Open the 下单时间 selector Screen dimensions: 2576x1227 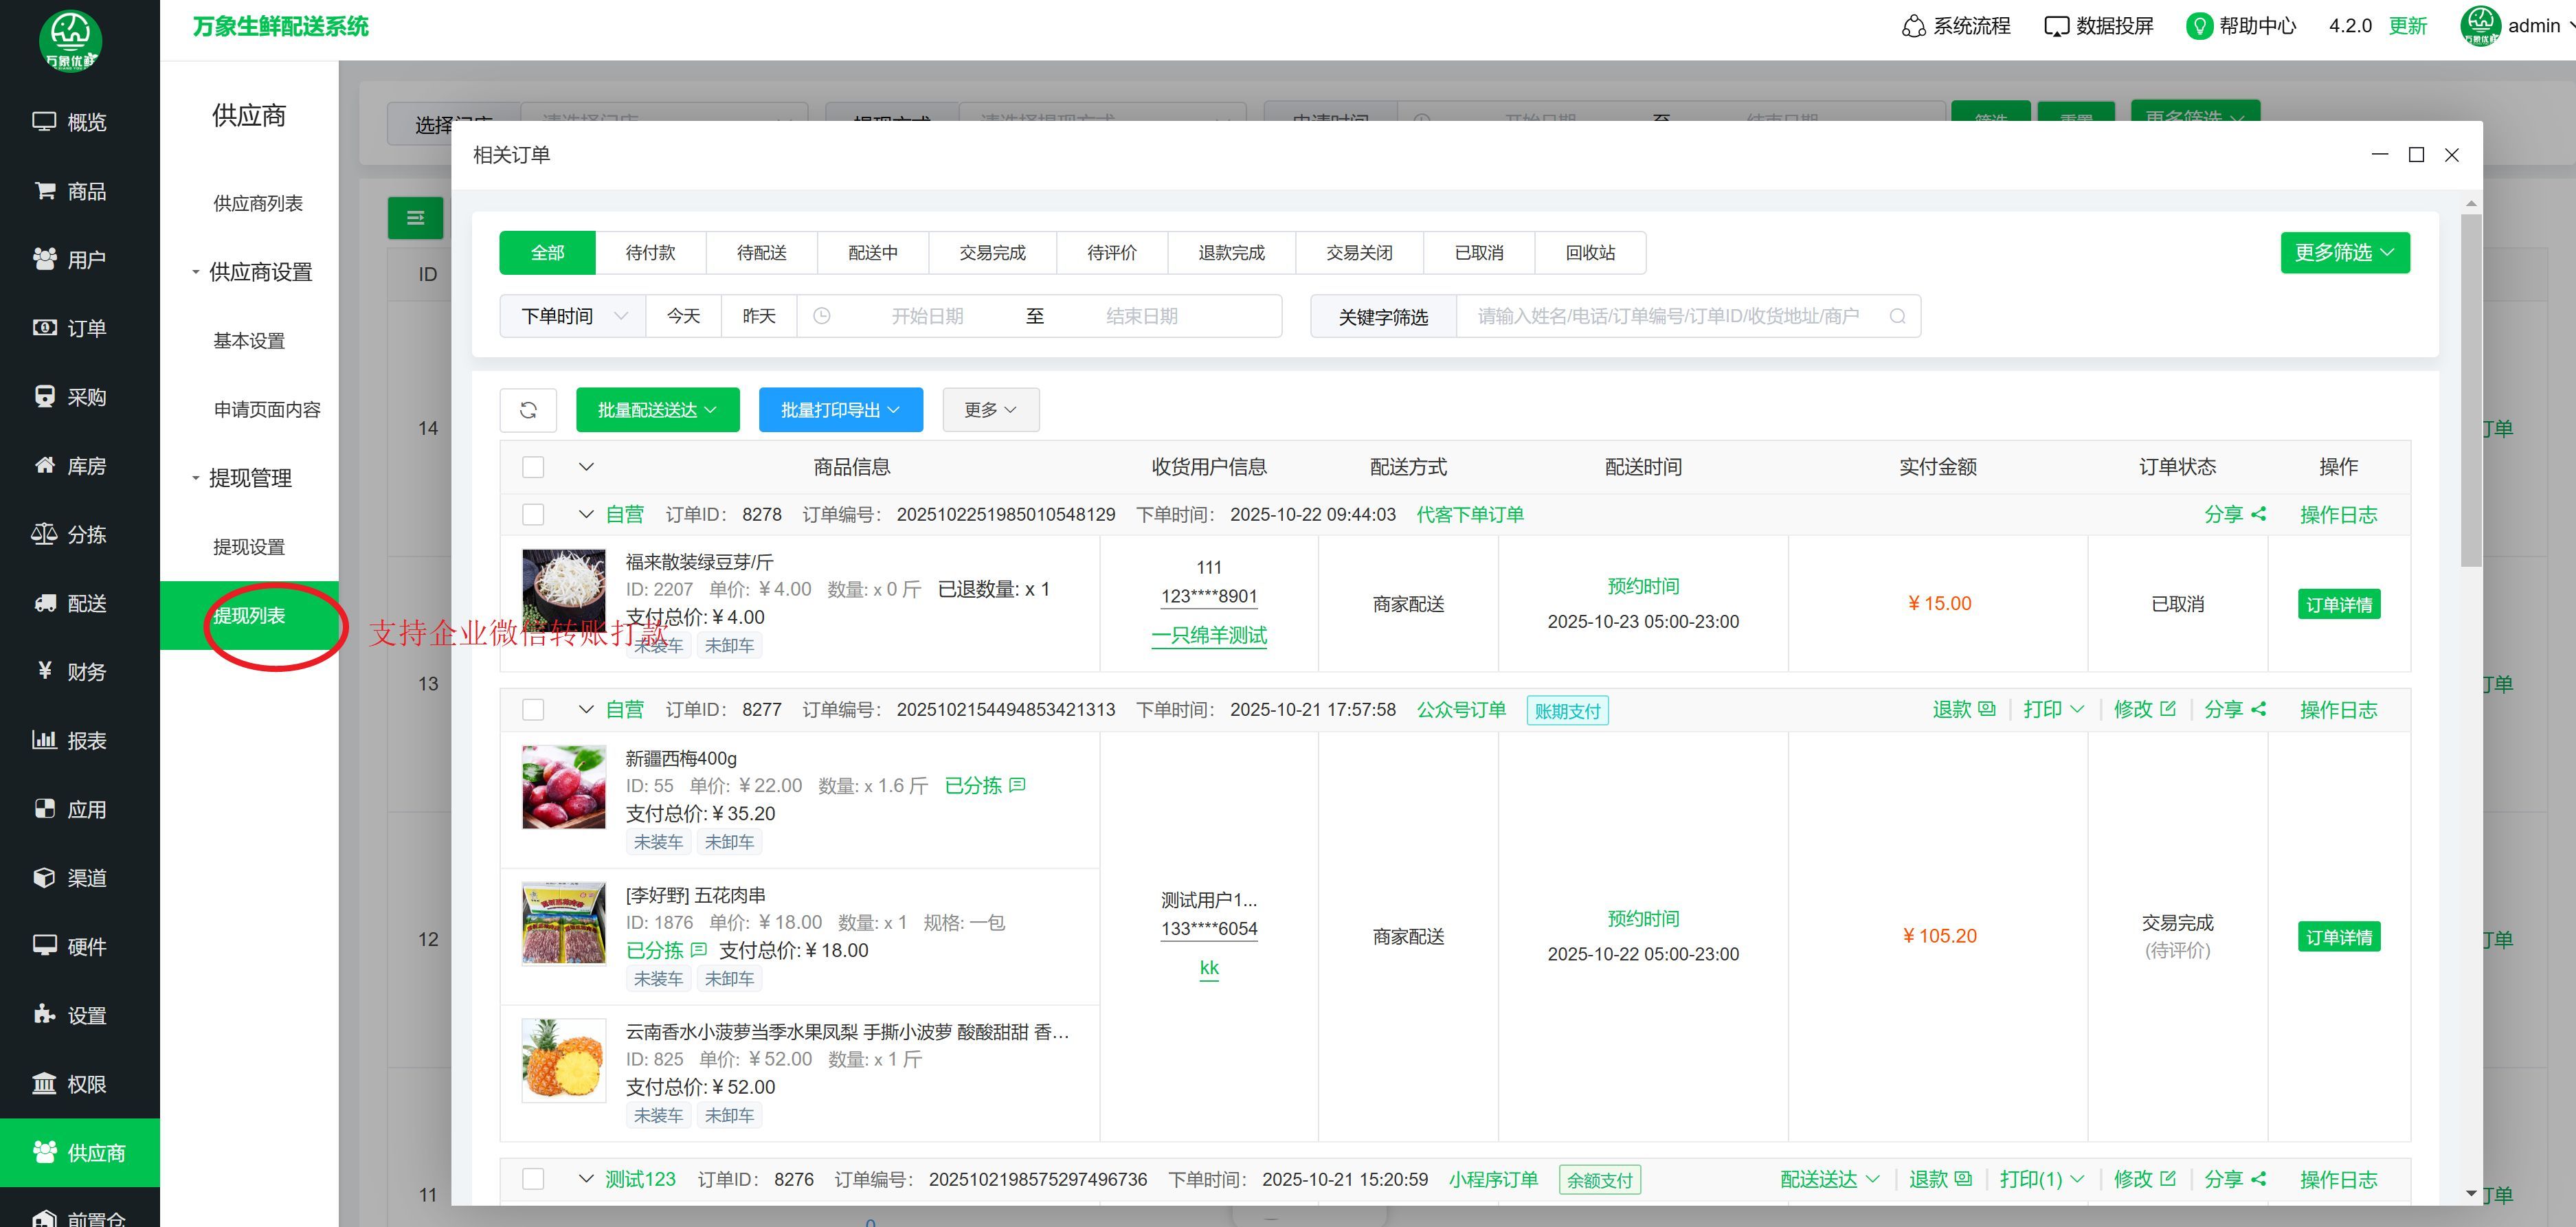tap(573, 317)
